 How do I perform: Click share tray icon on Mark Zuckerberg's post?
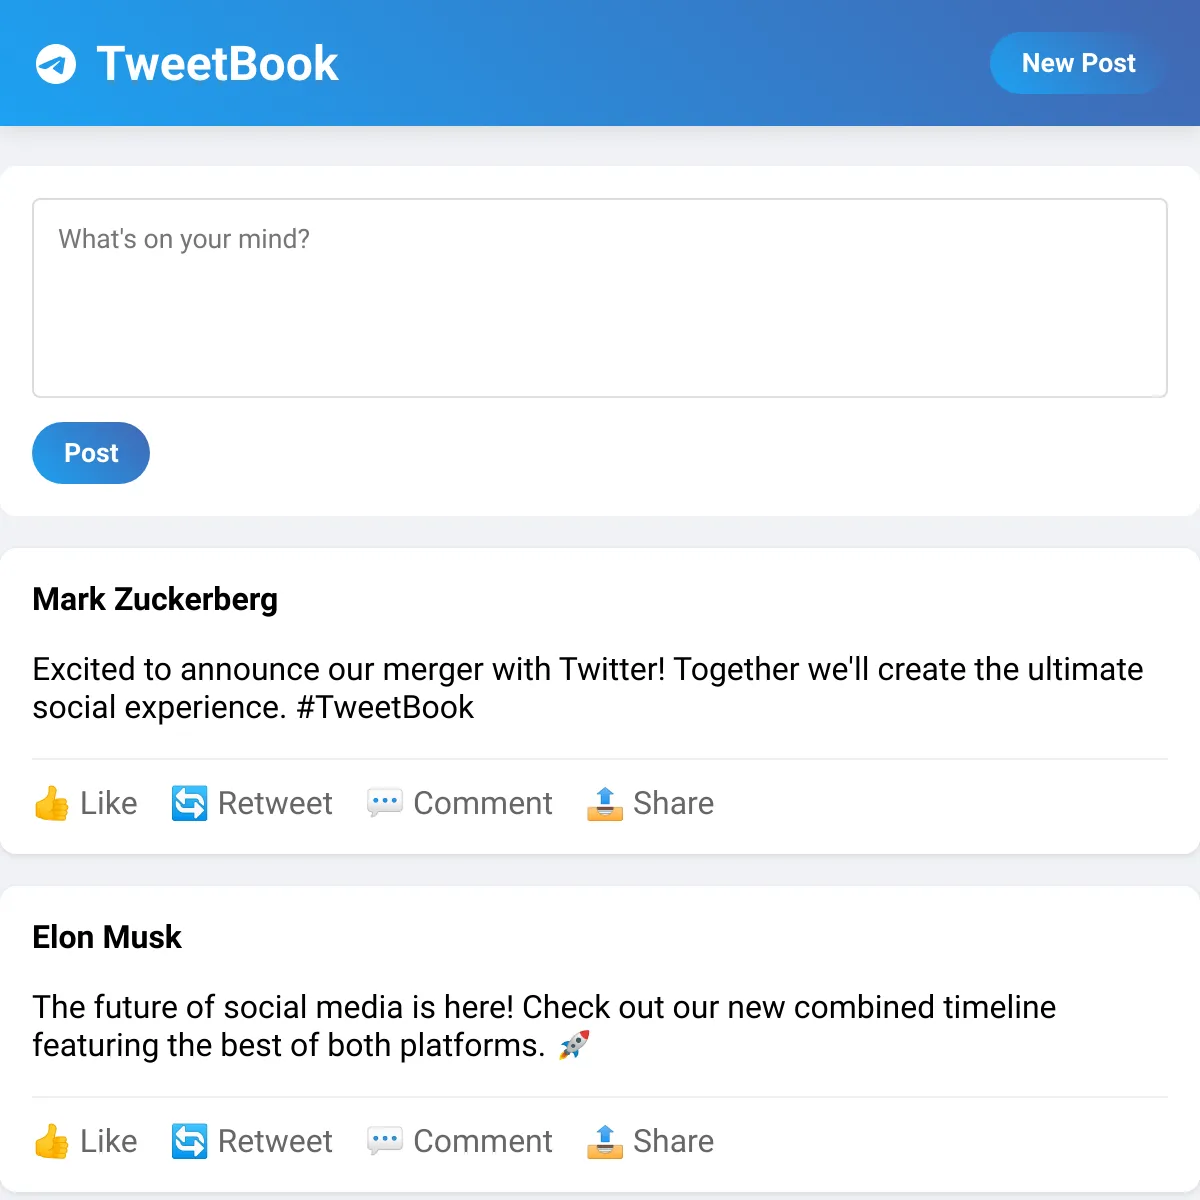604,803
